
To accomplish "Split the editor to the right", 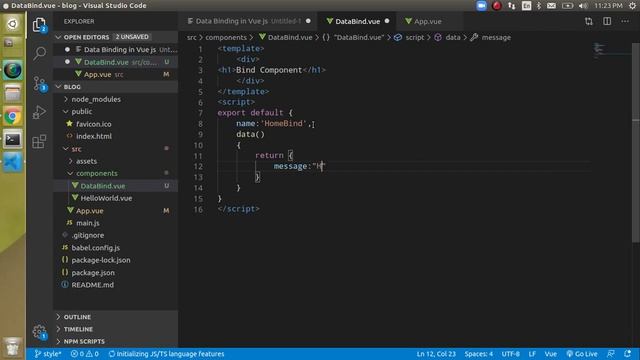I will click(x=607, y=21).
